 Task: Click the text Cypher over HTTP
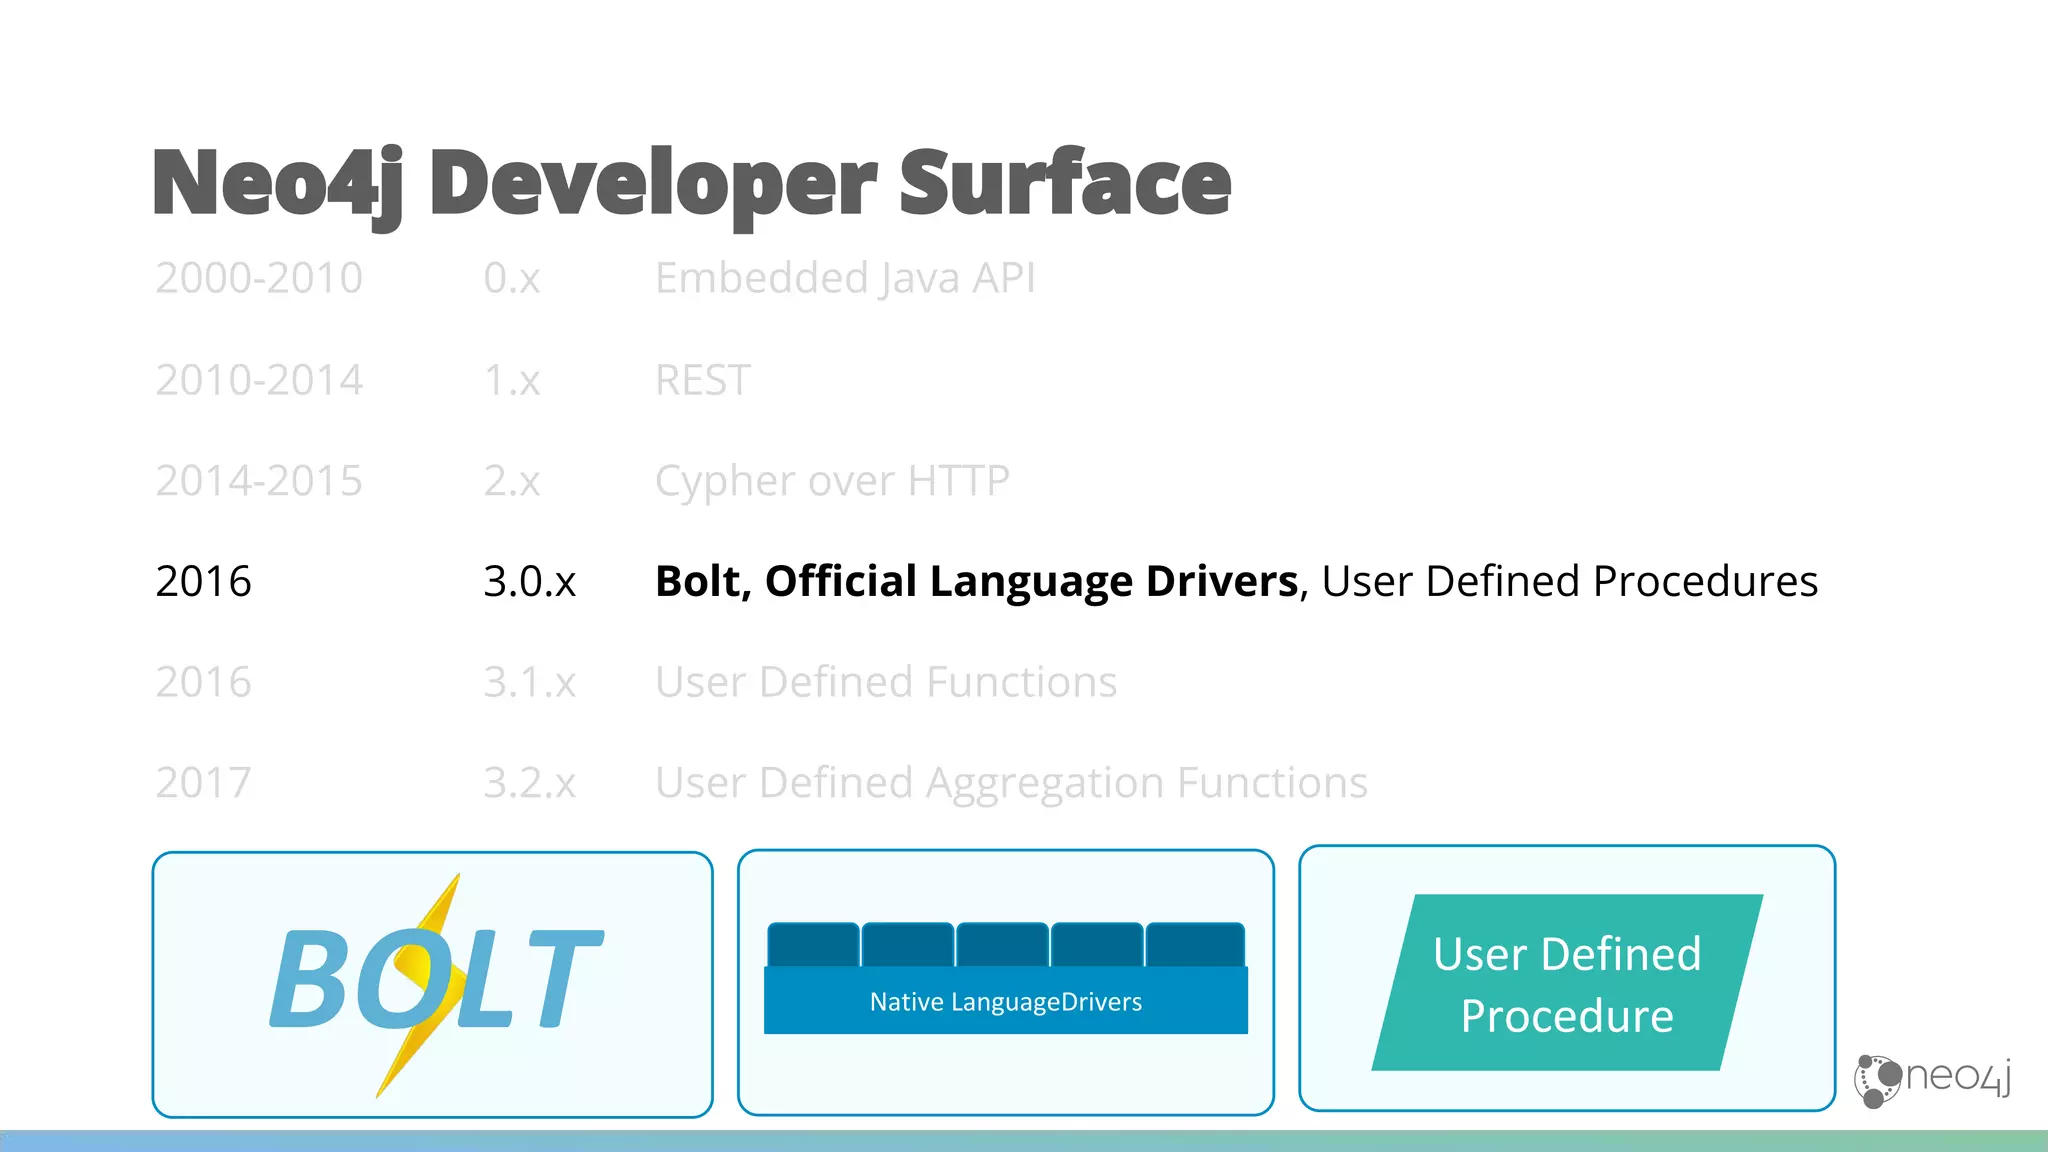pos(832,483)
